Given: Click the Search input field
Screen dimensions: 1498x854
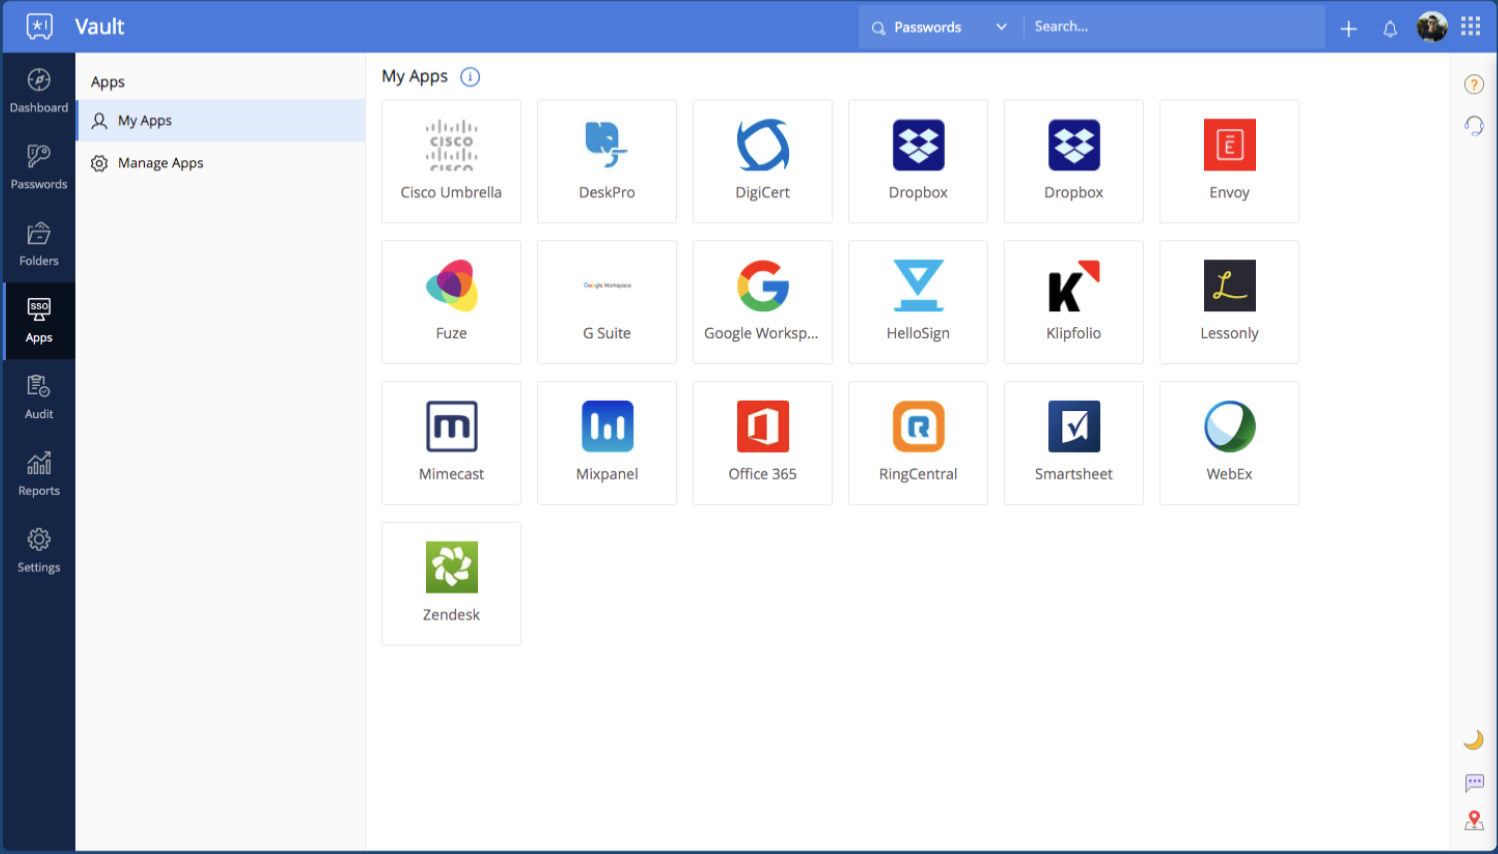Looking at the screenshot, I should click(x=1174, y=27).
